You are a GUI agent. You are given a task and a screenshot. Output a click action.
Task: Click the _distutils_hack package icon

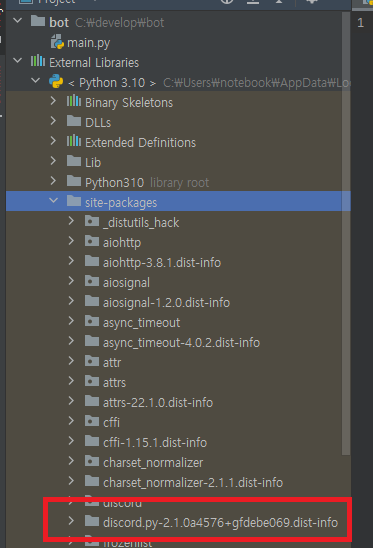[x=92, y=221]
